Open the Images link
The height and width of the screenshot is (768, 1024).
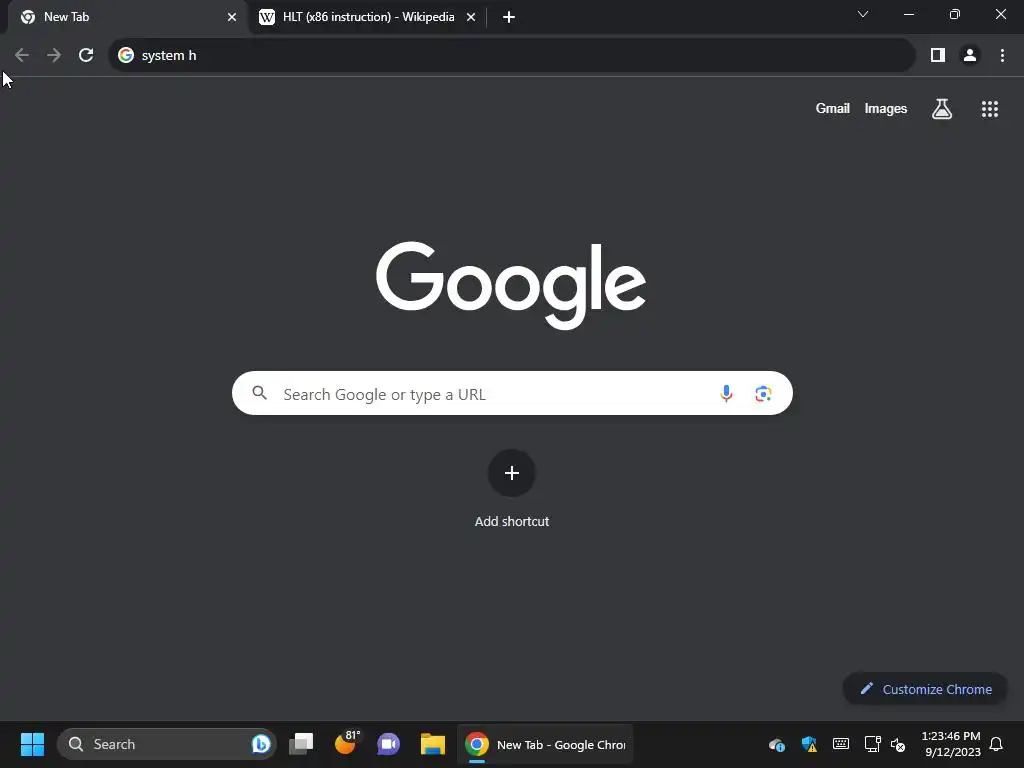[x=886, y=108]
